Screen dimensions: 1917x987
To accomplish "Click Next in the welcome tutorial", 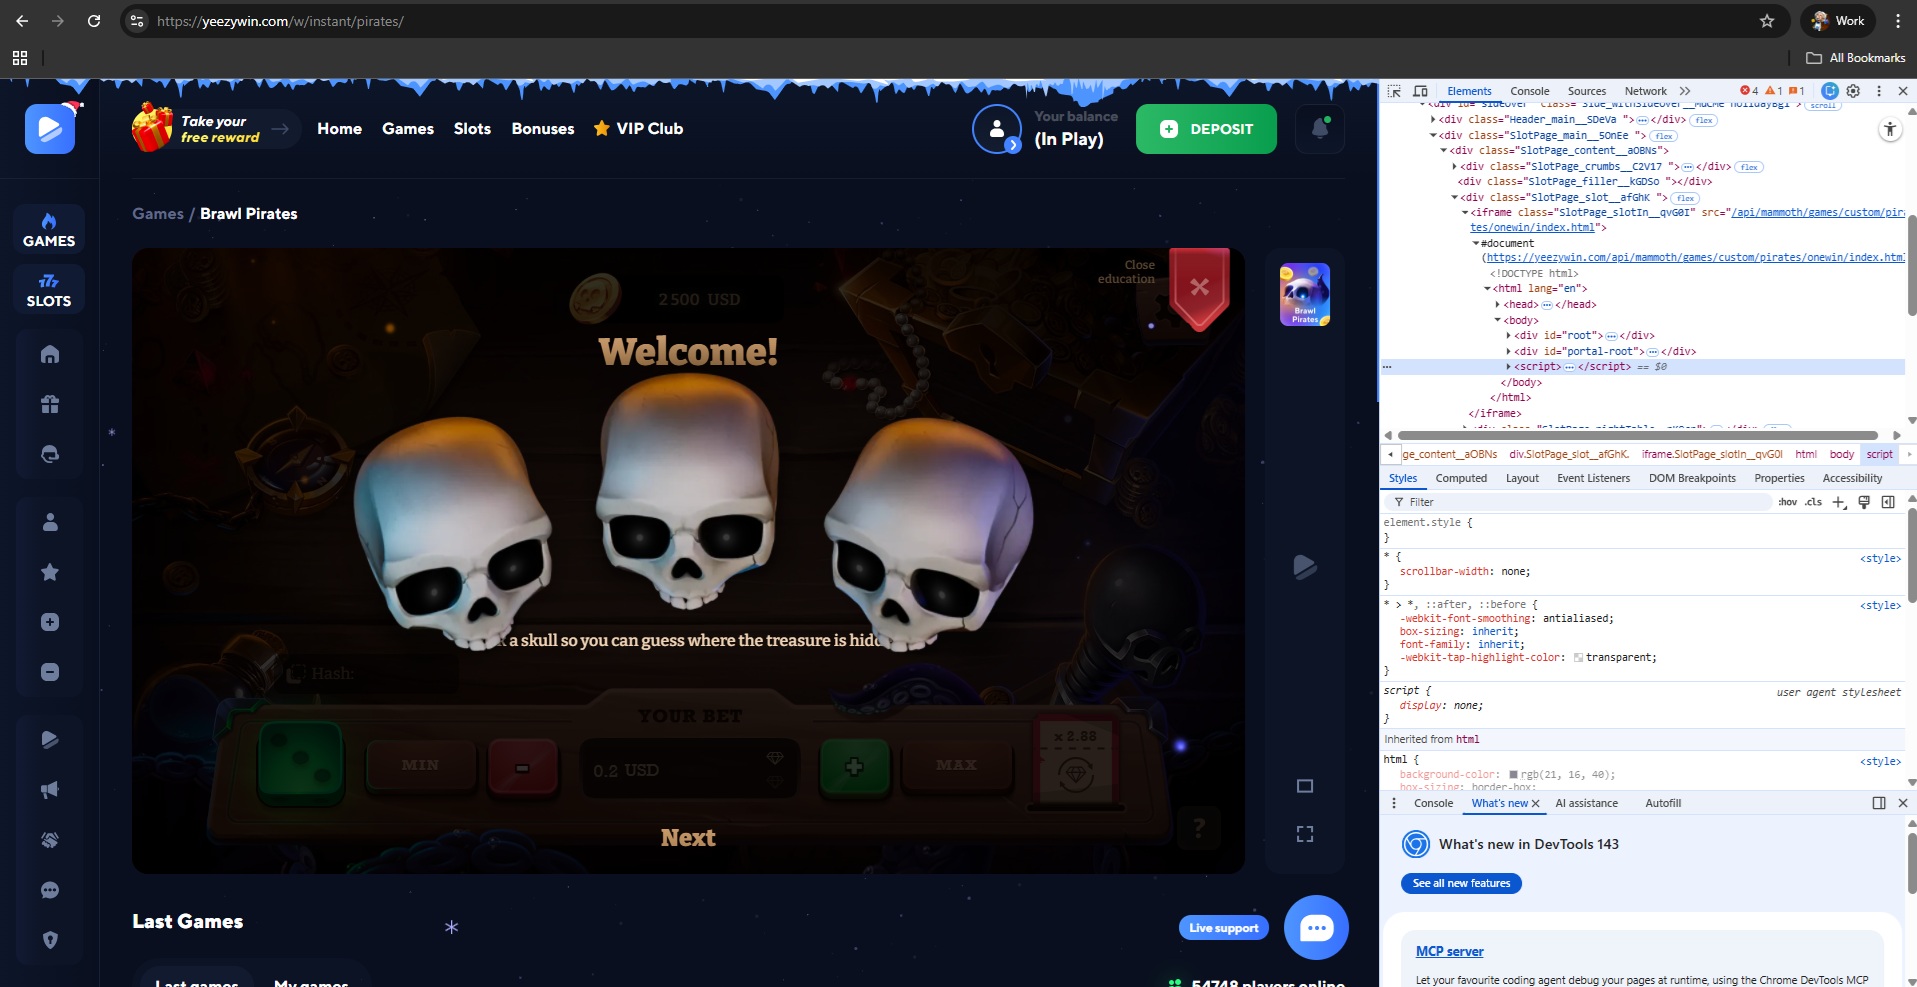I will (x=688, y=838).
